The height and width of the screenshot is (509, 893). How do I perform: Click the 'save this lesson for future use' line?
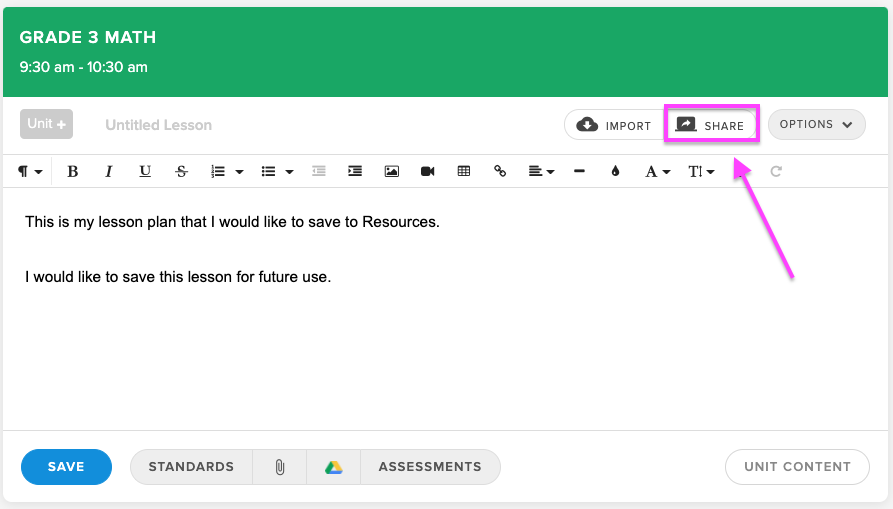[178, 277]
